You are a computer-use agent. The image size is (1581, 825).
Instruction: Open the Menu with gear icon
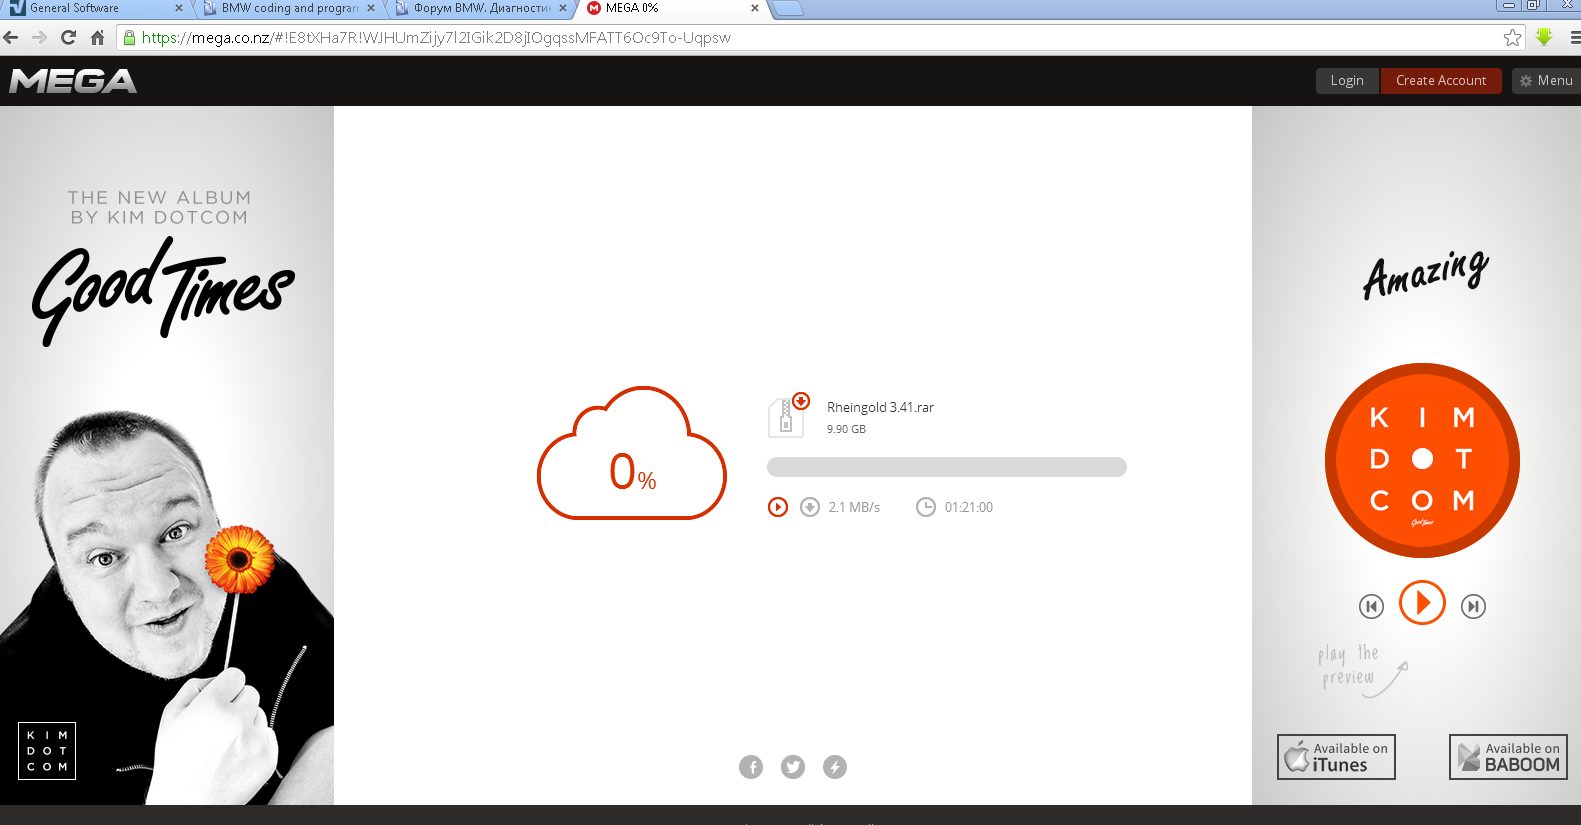pyautogui.click(x=1546, y=81)
